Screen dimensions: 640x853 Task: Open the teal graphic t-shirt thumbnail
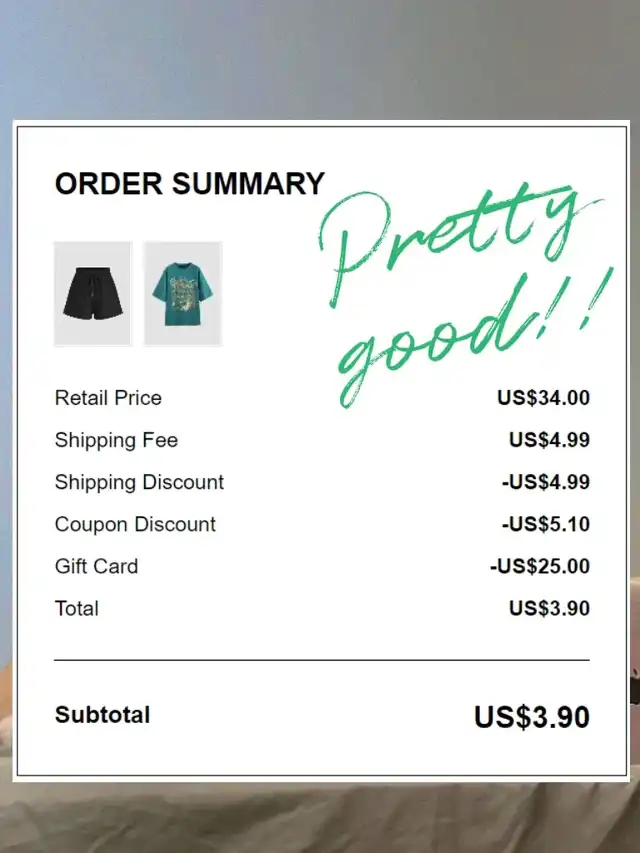pyautogui.click(x=183, y=294)
